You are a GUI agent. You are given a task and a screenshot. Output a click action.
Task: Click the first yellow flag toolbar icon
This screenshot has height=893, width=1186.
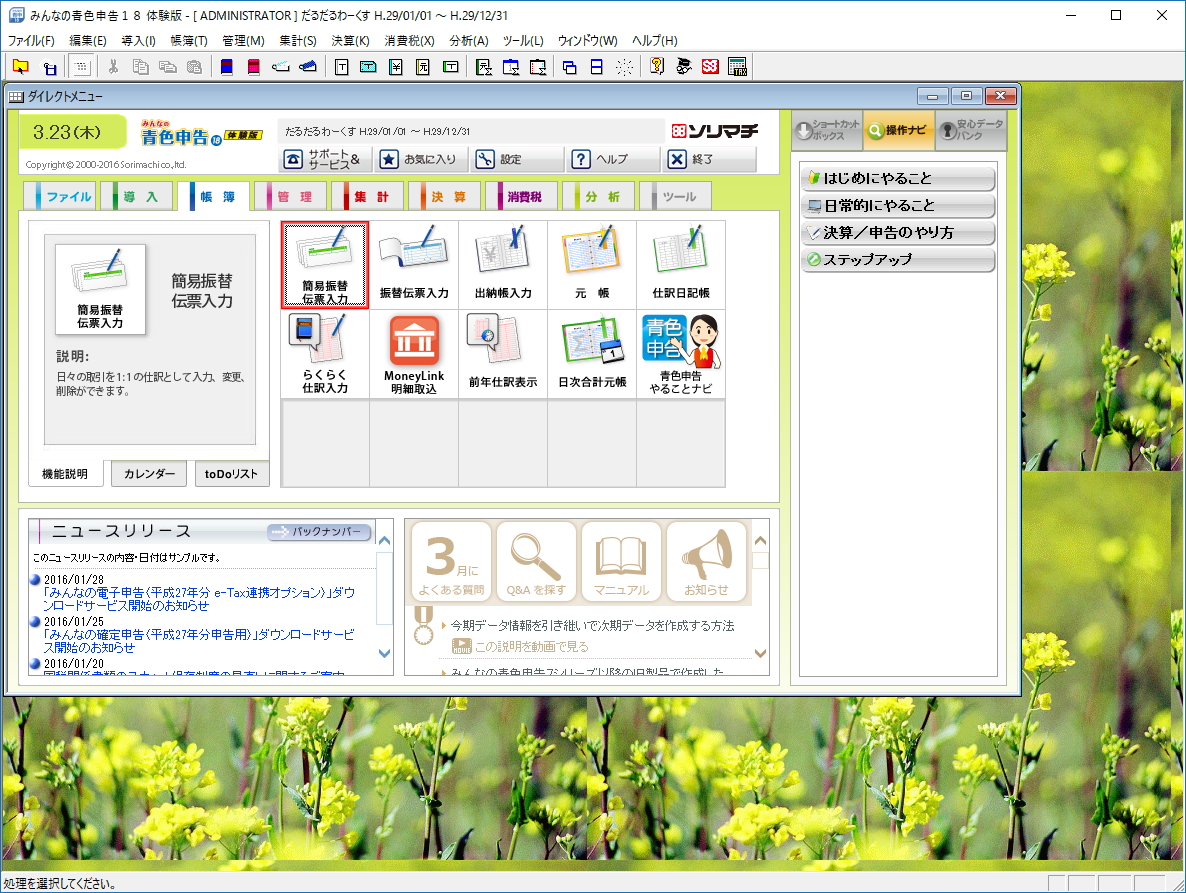coord(20,67)
